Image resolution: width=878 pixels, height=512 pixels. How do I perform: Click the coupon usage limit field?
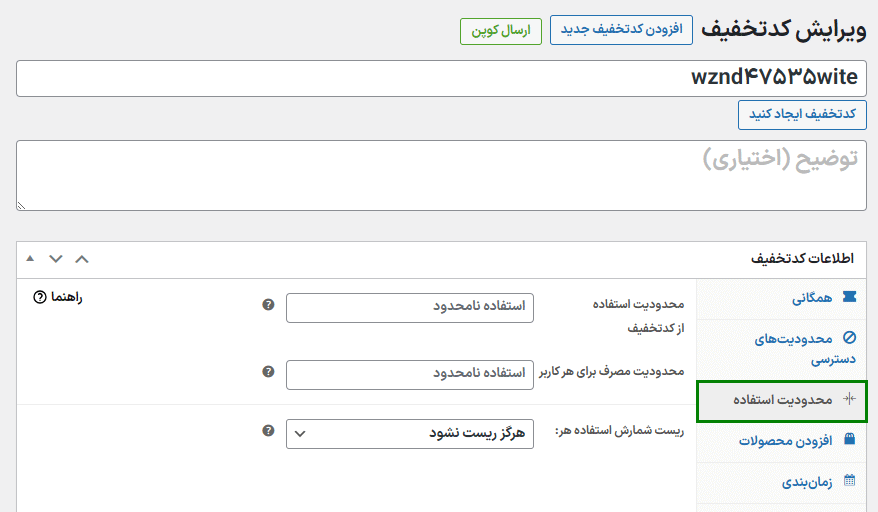click(410, 308)
